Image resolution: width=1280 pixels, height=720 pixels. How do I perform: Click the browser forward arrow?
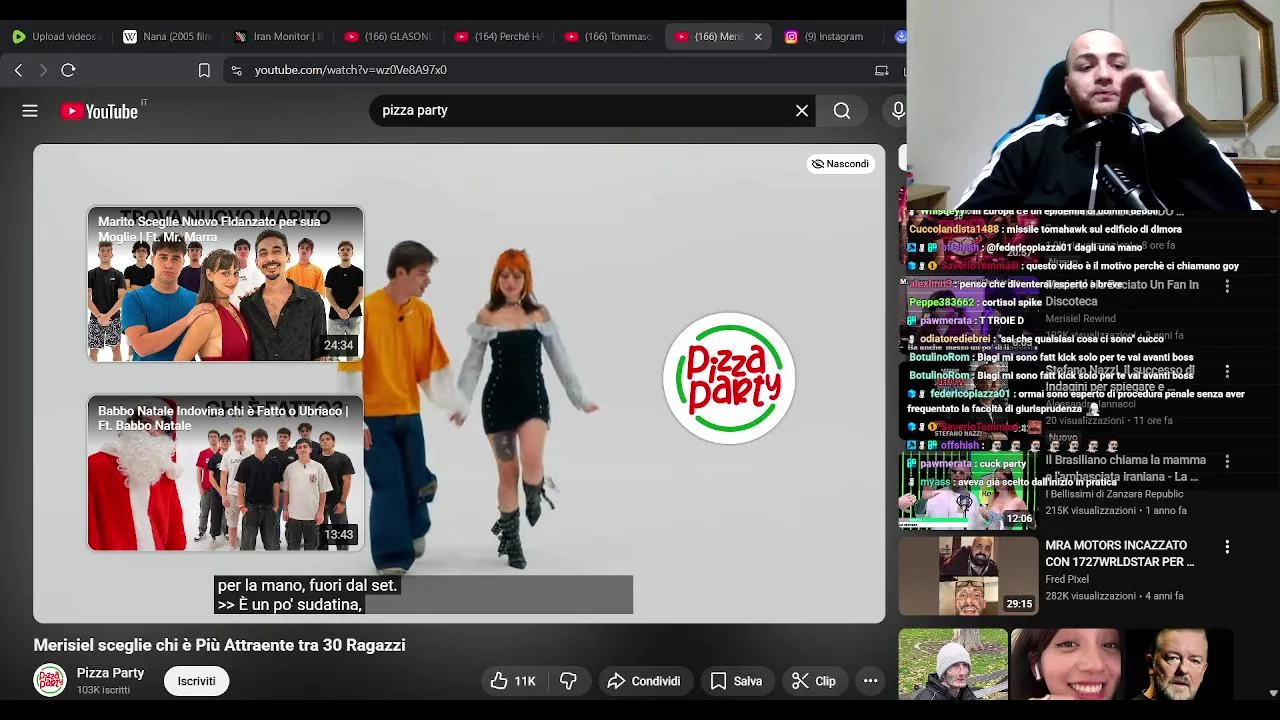tap(43, 70)
